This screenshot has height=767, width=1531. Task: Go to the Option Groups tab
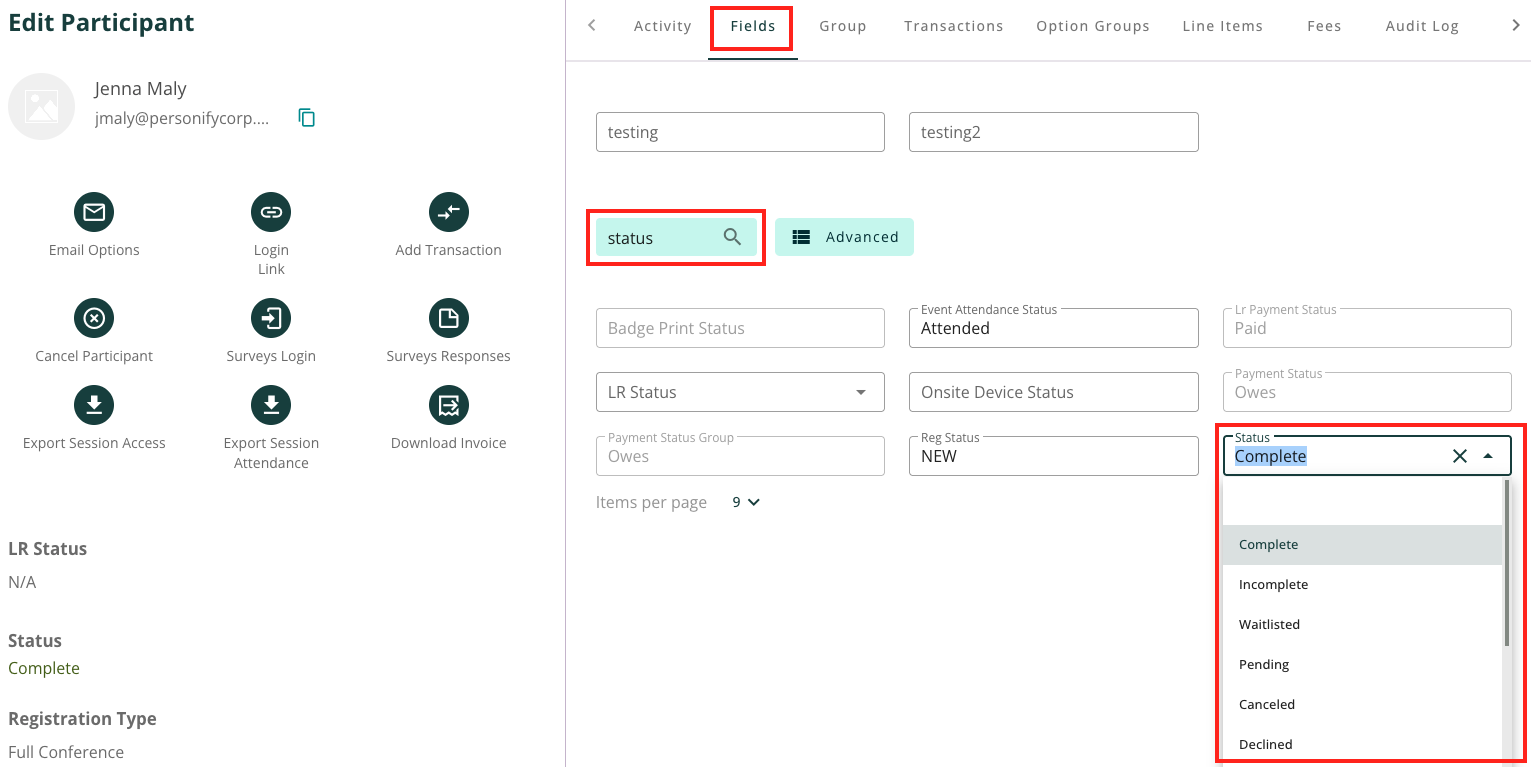coord(1093,26)
